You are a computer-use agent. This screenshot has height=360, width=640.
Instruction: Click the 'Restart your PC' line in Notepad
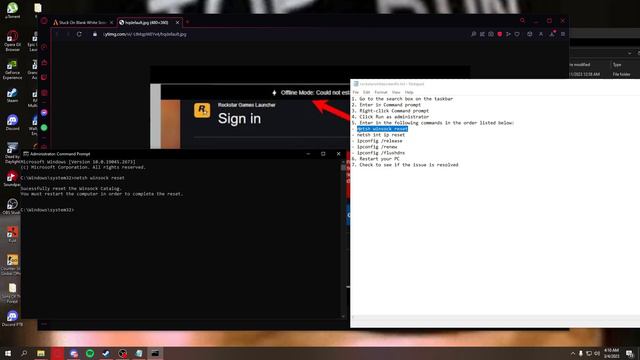pos(376,159)
